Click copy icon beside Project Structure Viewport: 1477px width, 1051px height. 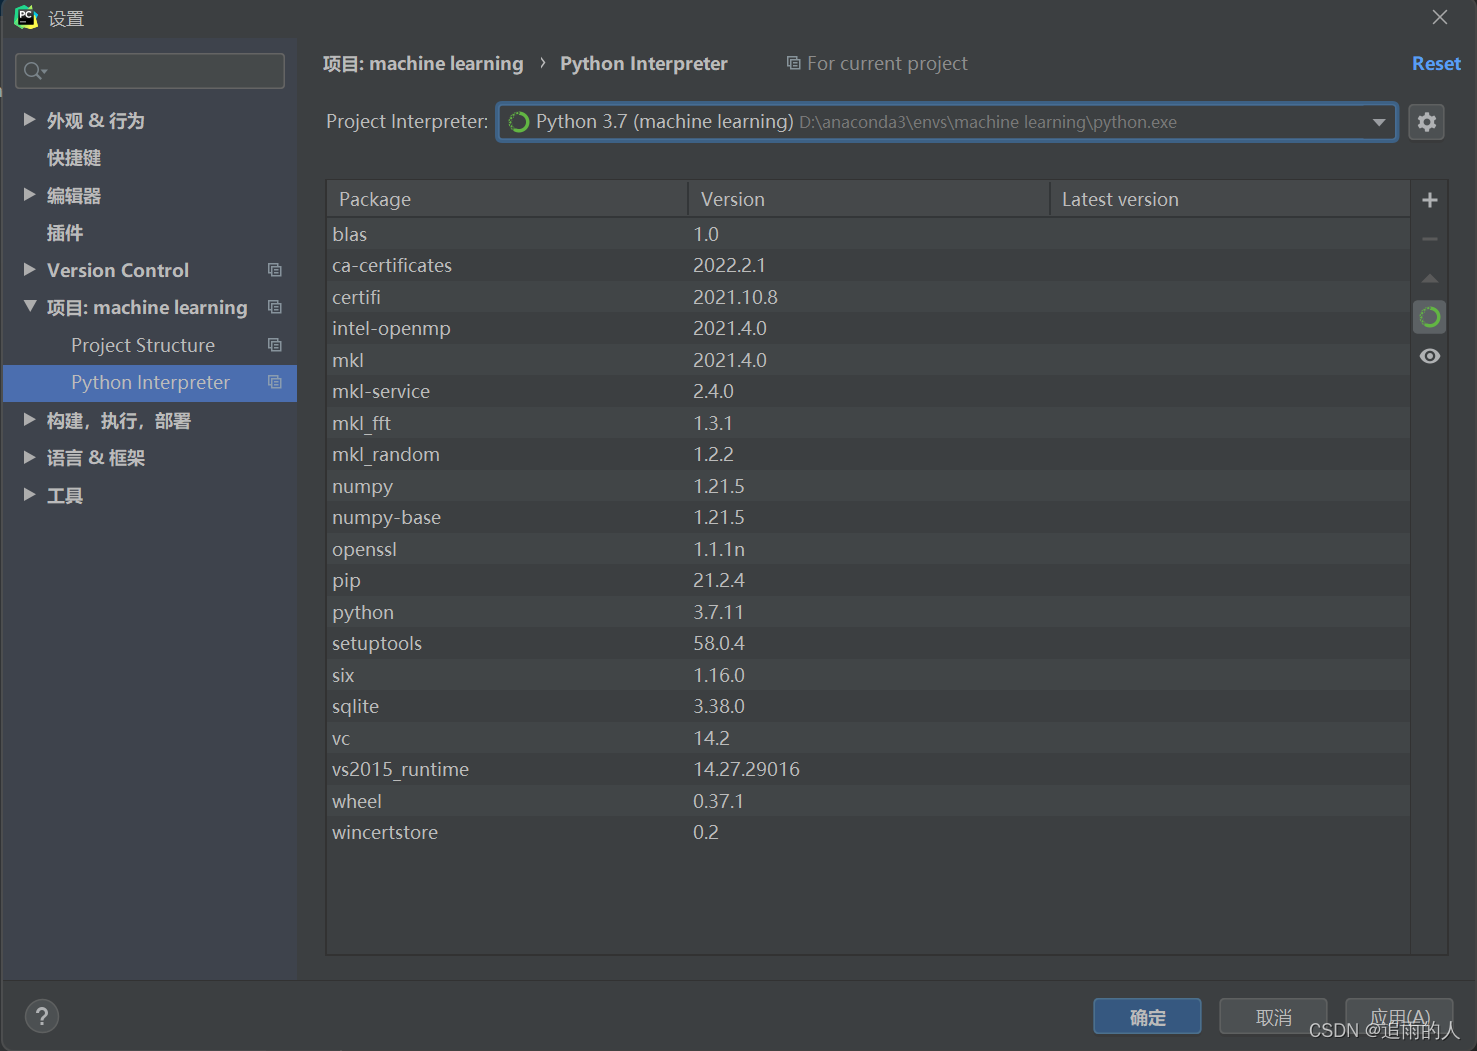(x=275, y=345)
